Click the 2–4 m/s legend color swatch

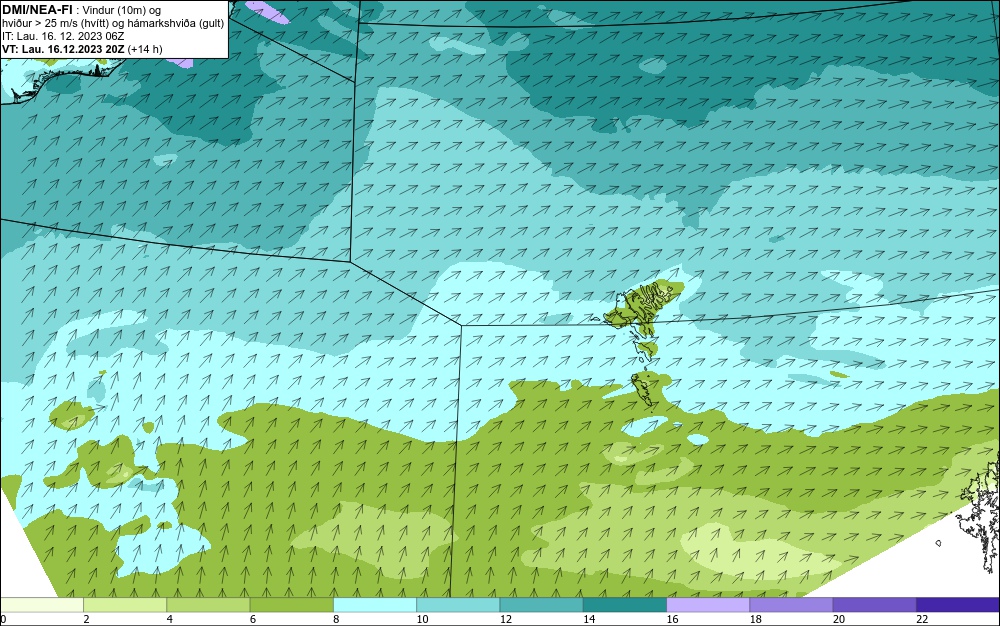click(125, 604)
